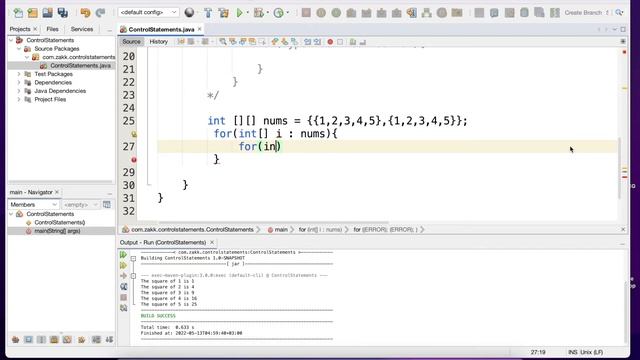Image resolution: width=640 pixels, height=360 pixels.
Task: Click the Redo arrow icon
Action: click(100, 13)
